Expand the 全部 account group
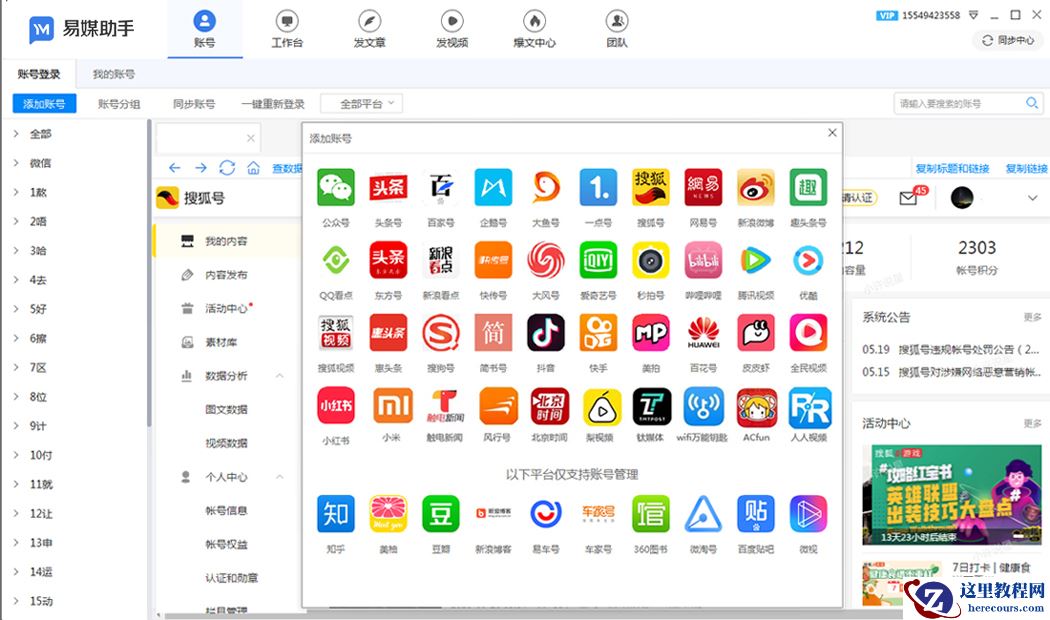Image resolution: width=1050 pixels, height=620 pixels. (x=16, y=134)
